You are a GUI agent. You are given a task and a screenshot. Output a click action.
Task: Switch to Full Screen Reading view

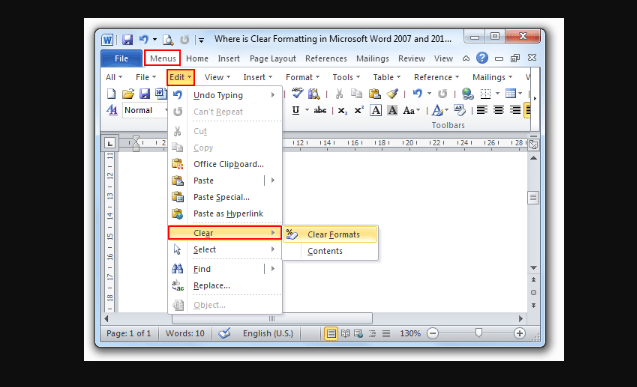point(345,334)
